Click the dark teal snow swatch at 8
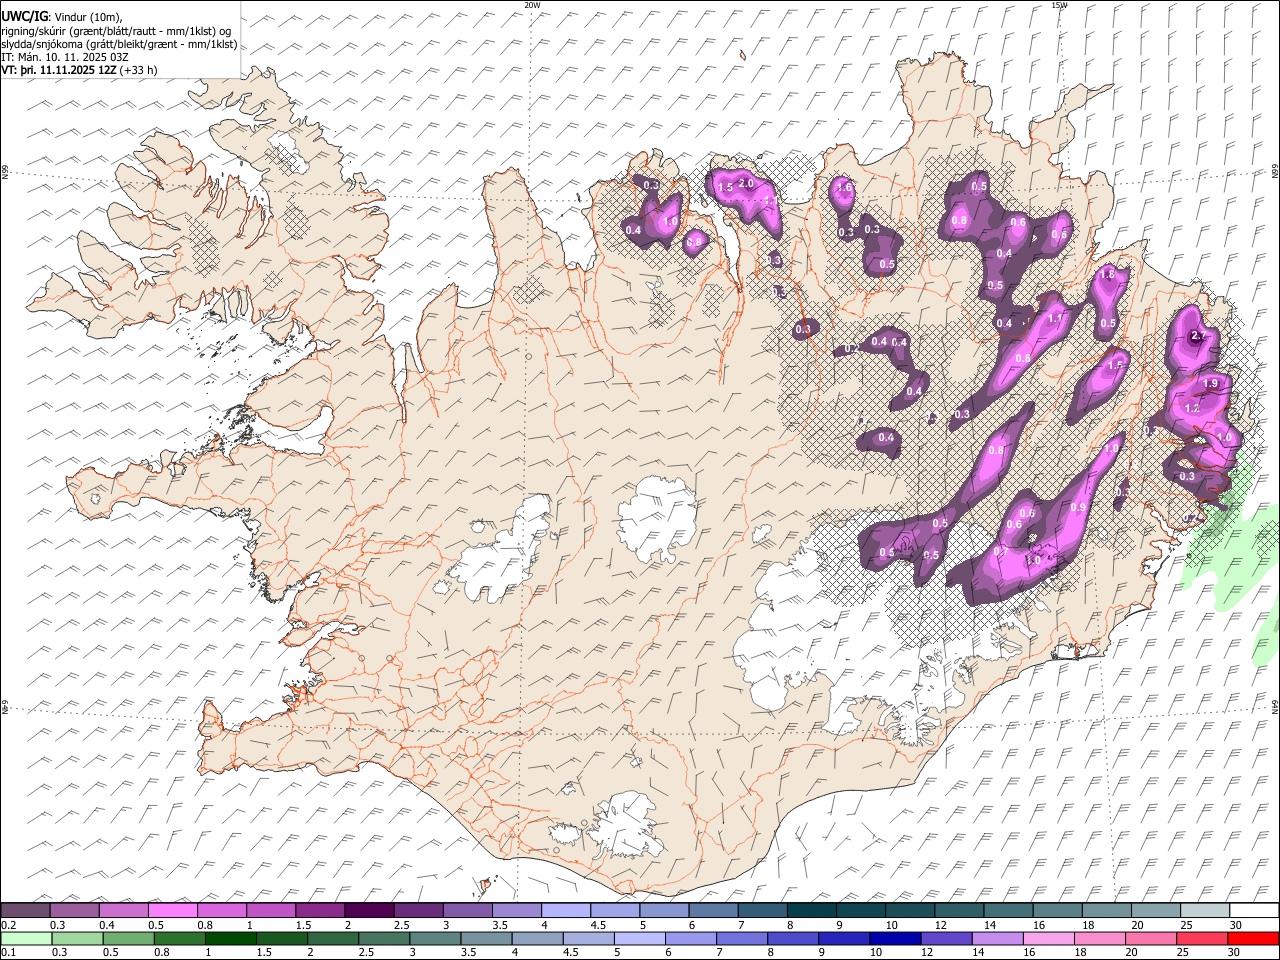Screen dimensions: 1280x960 pos(811,910)
